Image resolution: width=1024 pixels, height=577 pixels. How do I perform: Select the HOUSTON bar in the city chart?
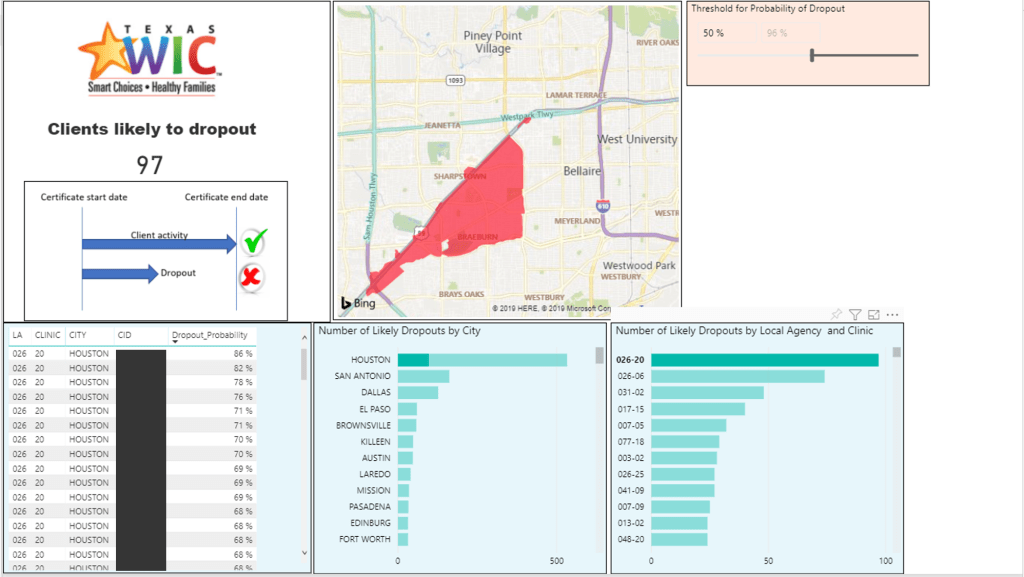point(482,360)
